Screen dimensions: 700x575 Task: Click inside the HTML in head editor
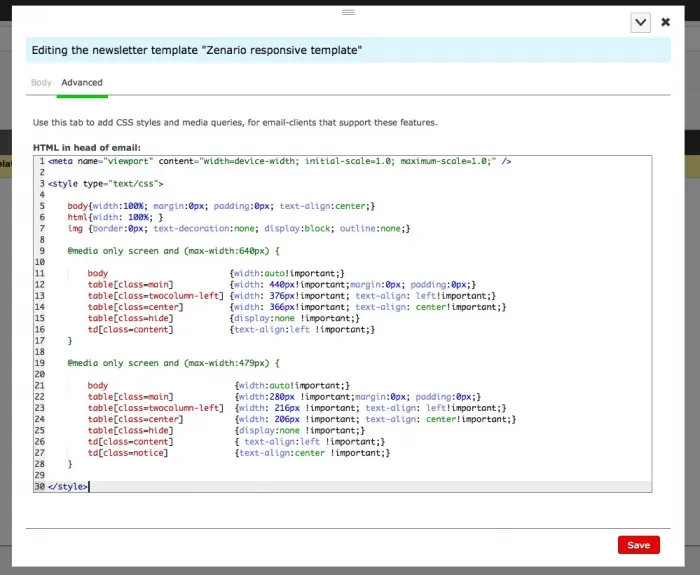click(342, 324)
